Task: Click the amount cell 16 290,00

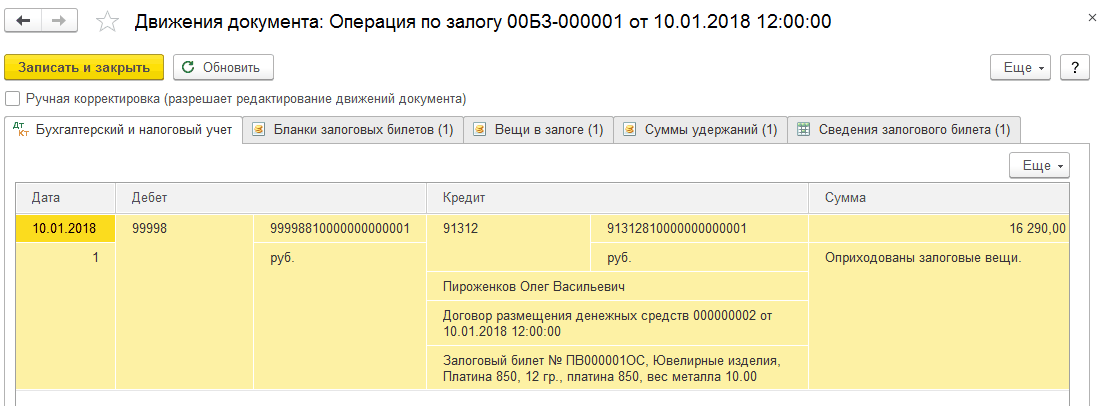Action: (x=939, y=229)
